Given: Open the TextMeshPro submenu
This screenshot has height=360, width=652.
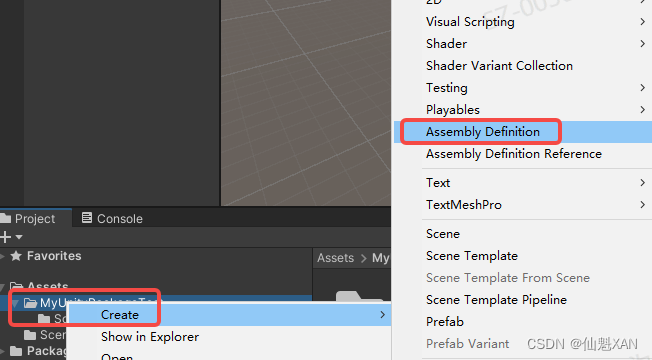Looking at the screenshot, I should [x=523, y=205].
